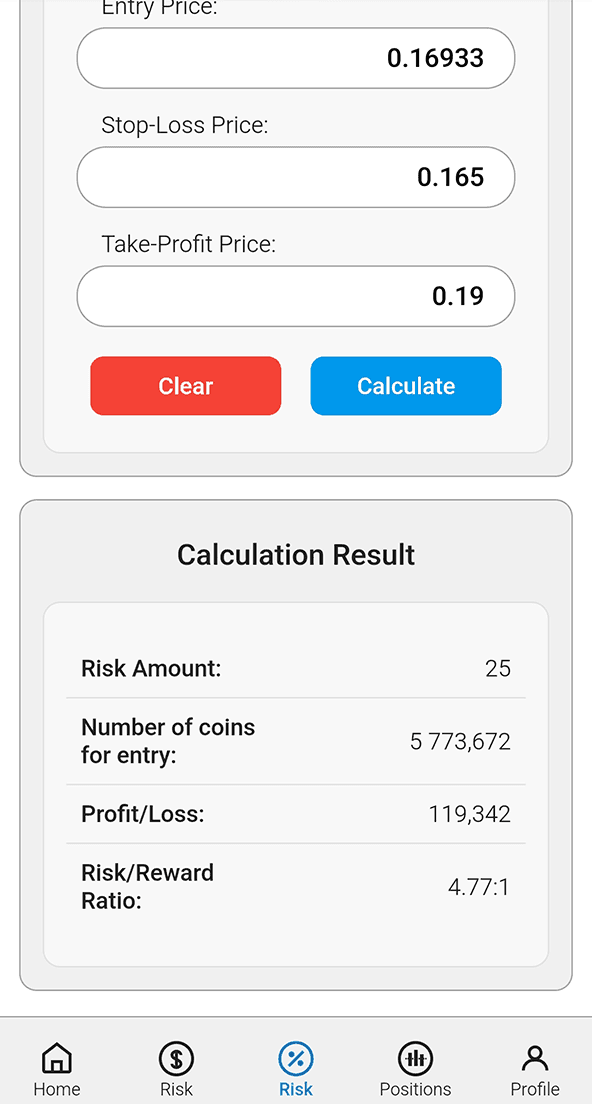Screen dimensions: 592x1104
Task: Select the Risk/Reward Ratio value
Action: point(479,886)
